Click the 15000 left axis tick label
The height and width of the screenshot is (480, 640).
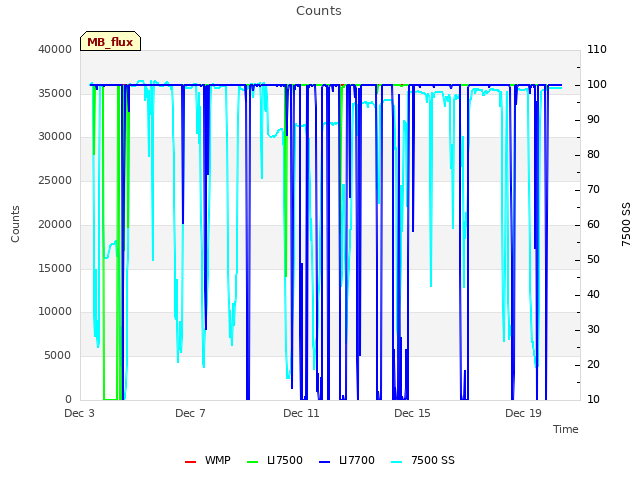[55, 268]
